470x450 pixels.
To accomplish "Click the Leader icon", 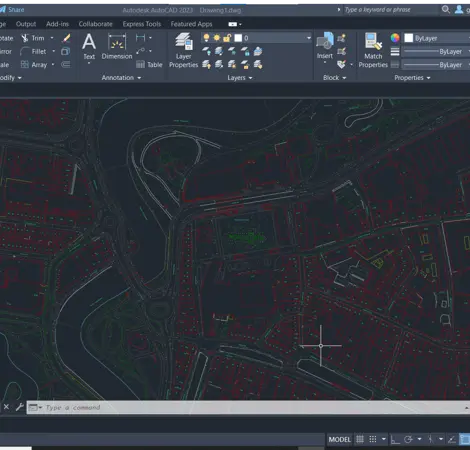I will [140, 51].
